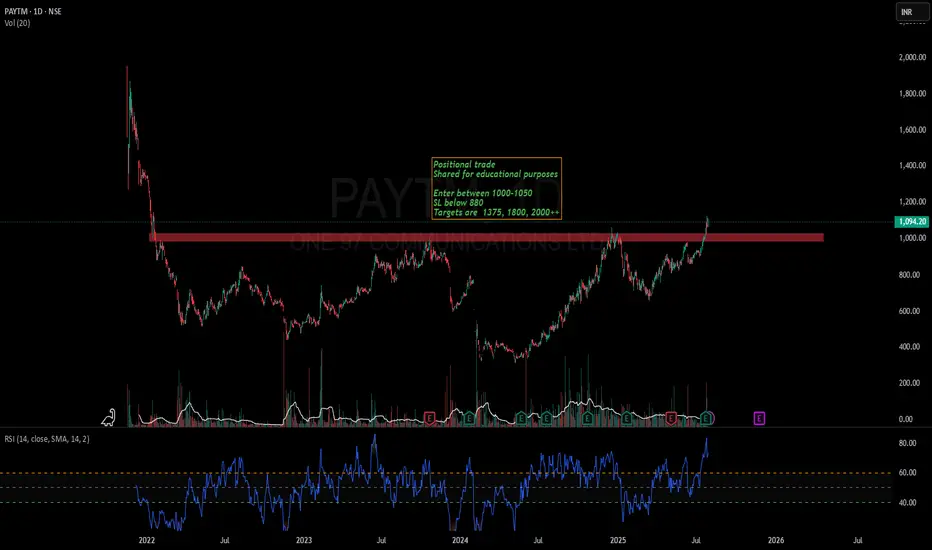Viewport: 932px width, 550px height.
Task: Click the green earnings marker just after the 2025 label
Action: tap(626, 419)
